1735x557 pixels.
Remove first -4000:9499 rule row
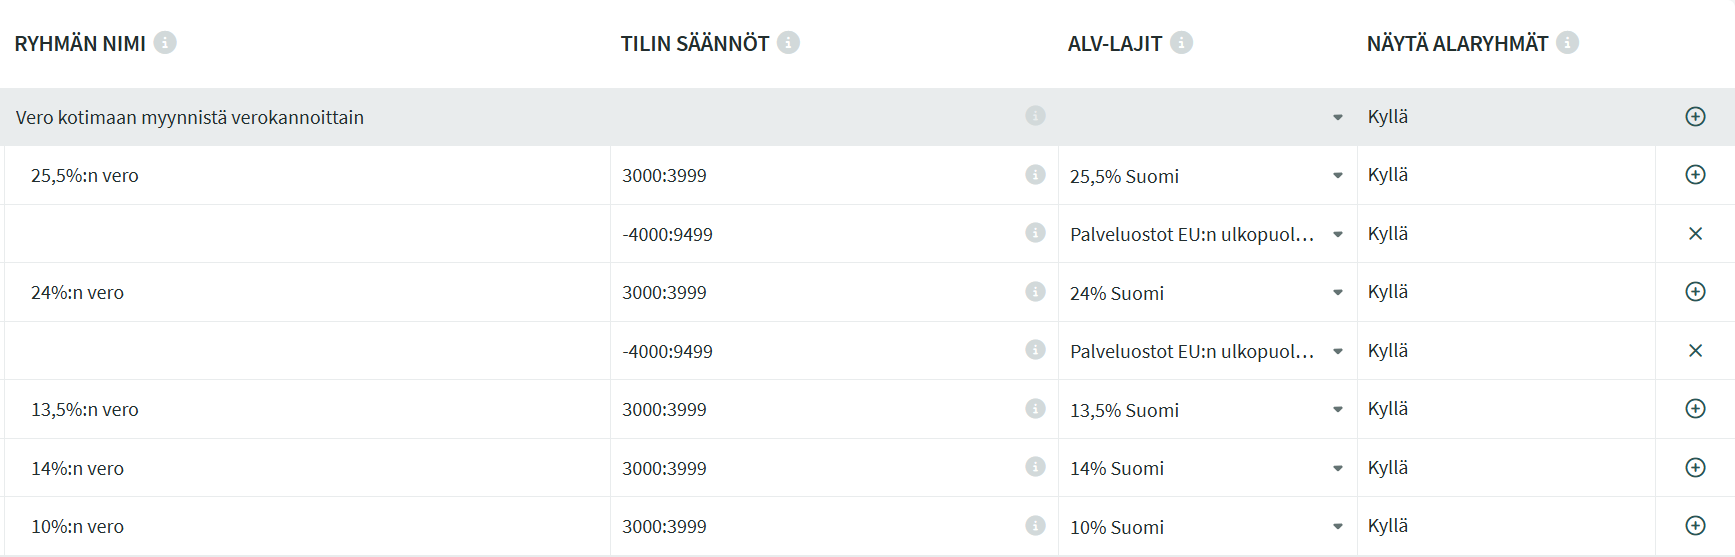pos(1695,234)
